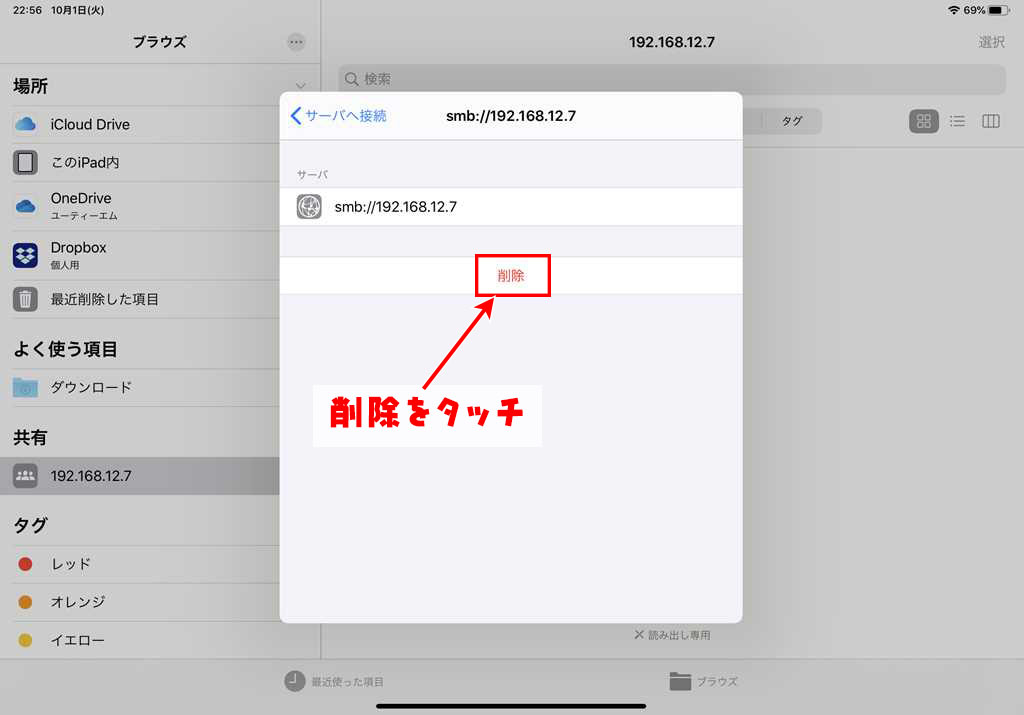Select the オレンジ tag

coord(145,602)
